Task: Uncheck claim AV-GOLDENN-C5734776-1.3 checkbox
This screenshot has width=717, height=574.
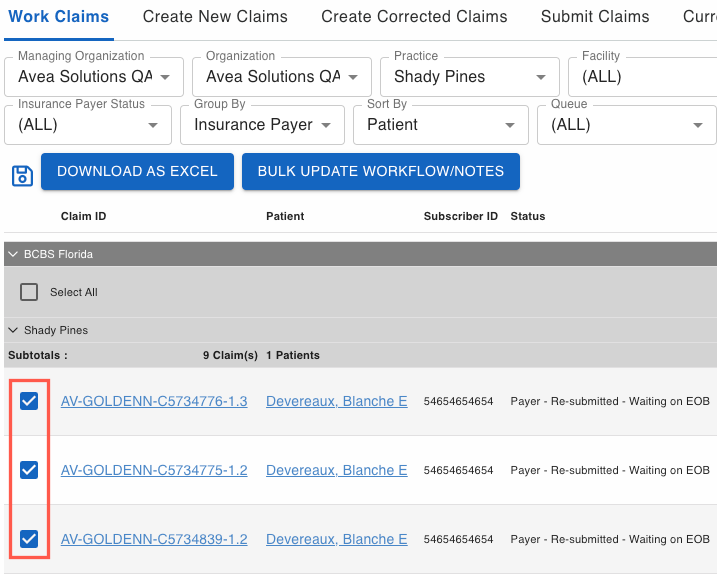Action: (x=29, y=401)
